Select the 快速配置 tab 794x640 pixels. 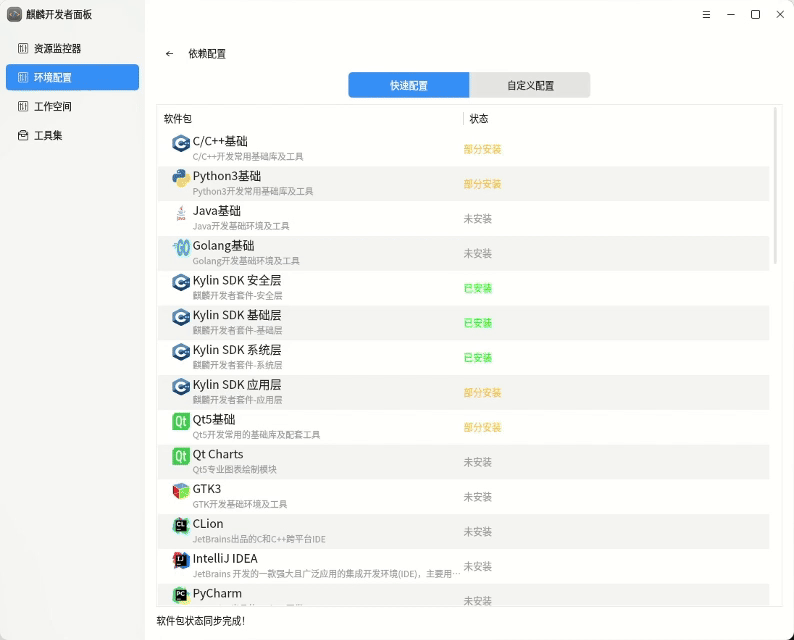409,86
